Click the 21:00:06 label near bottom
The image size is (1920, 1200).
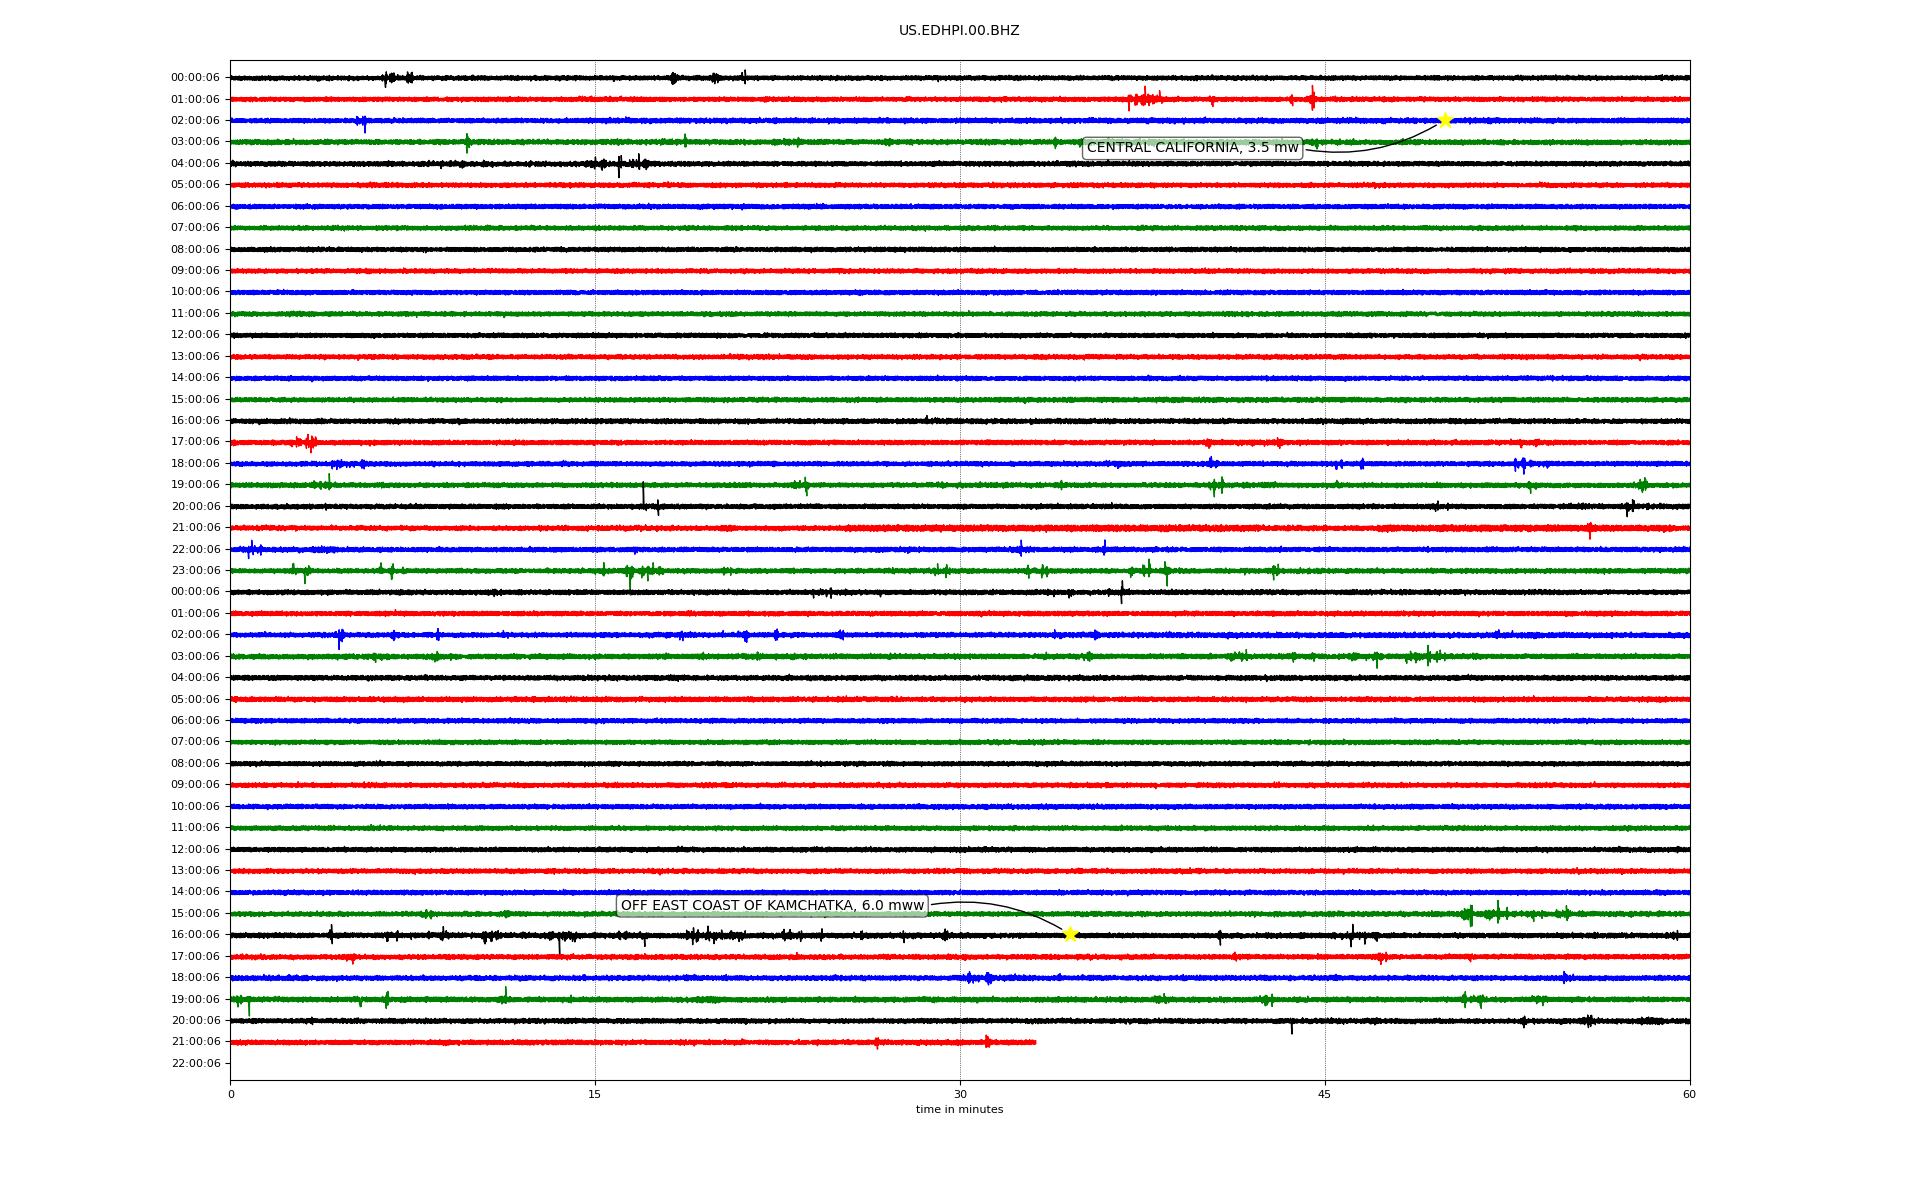(x=195, y=1042)
